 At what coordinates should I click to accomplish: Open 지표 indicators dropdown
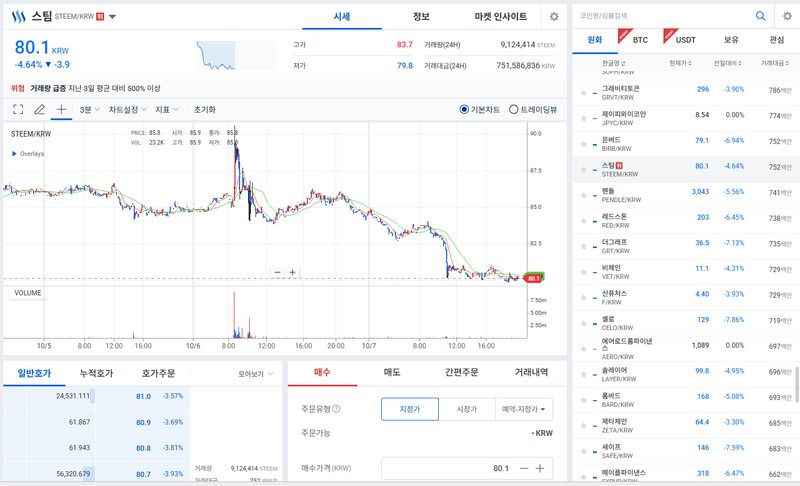(x=167, y=109)
